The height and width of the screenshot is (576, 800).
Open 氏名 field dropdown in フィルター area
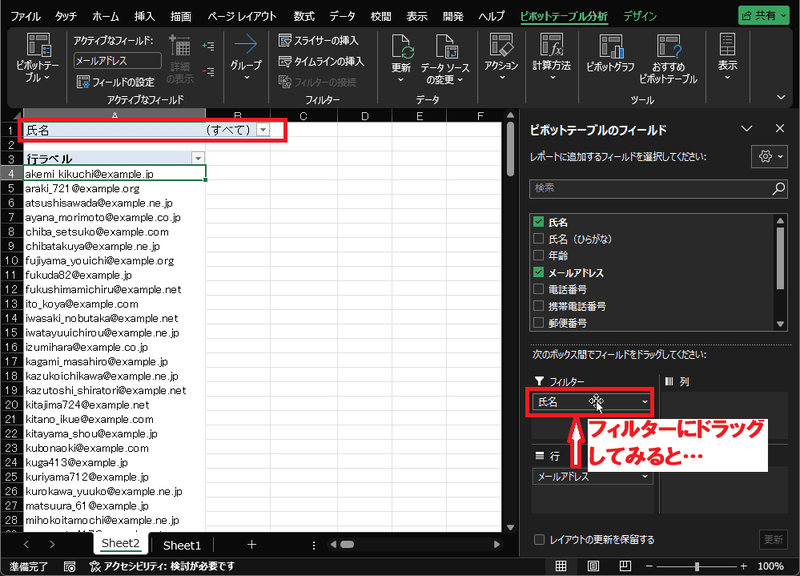tap(645, 402)
